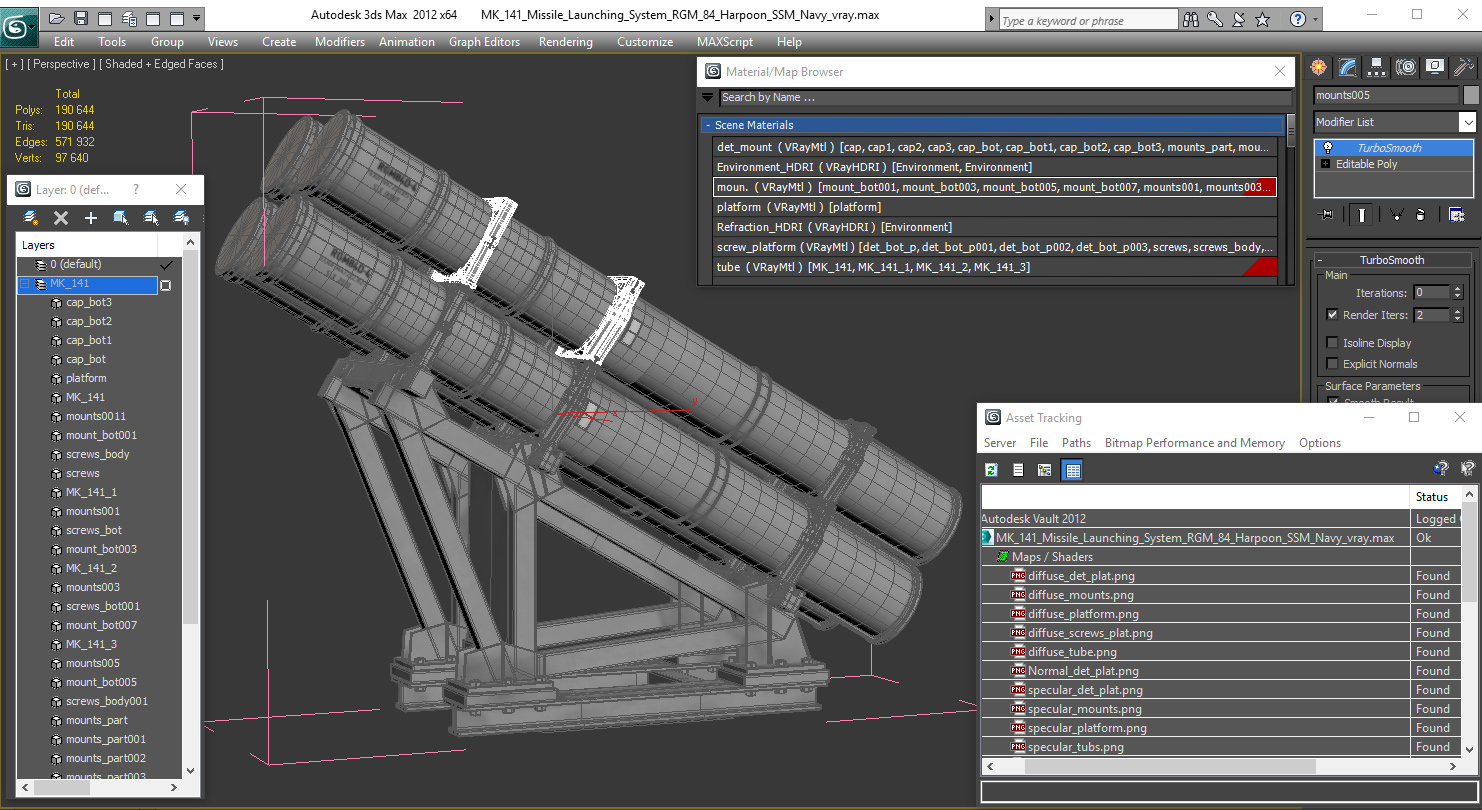Open the dropdown arrow next to Help icon
Screen dimensions: 1482x810
coord(1316,19)
